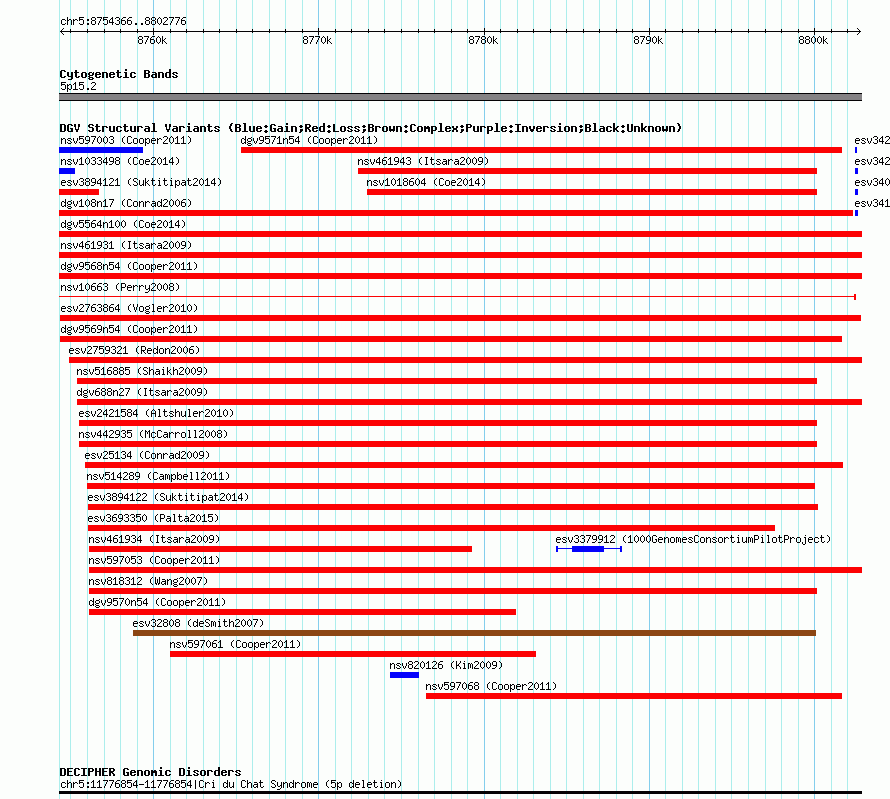Open nsv461931 (Itsara2009) variant
This screenshot has width=890, height=799.
[x=126, y=245]
